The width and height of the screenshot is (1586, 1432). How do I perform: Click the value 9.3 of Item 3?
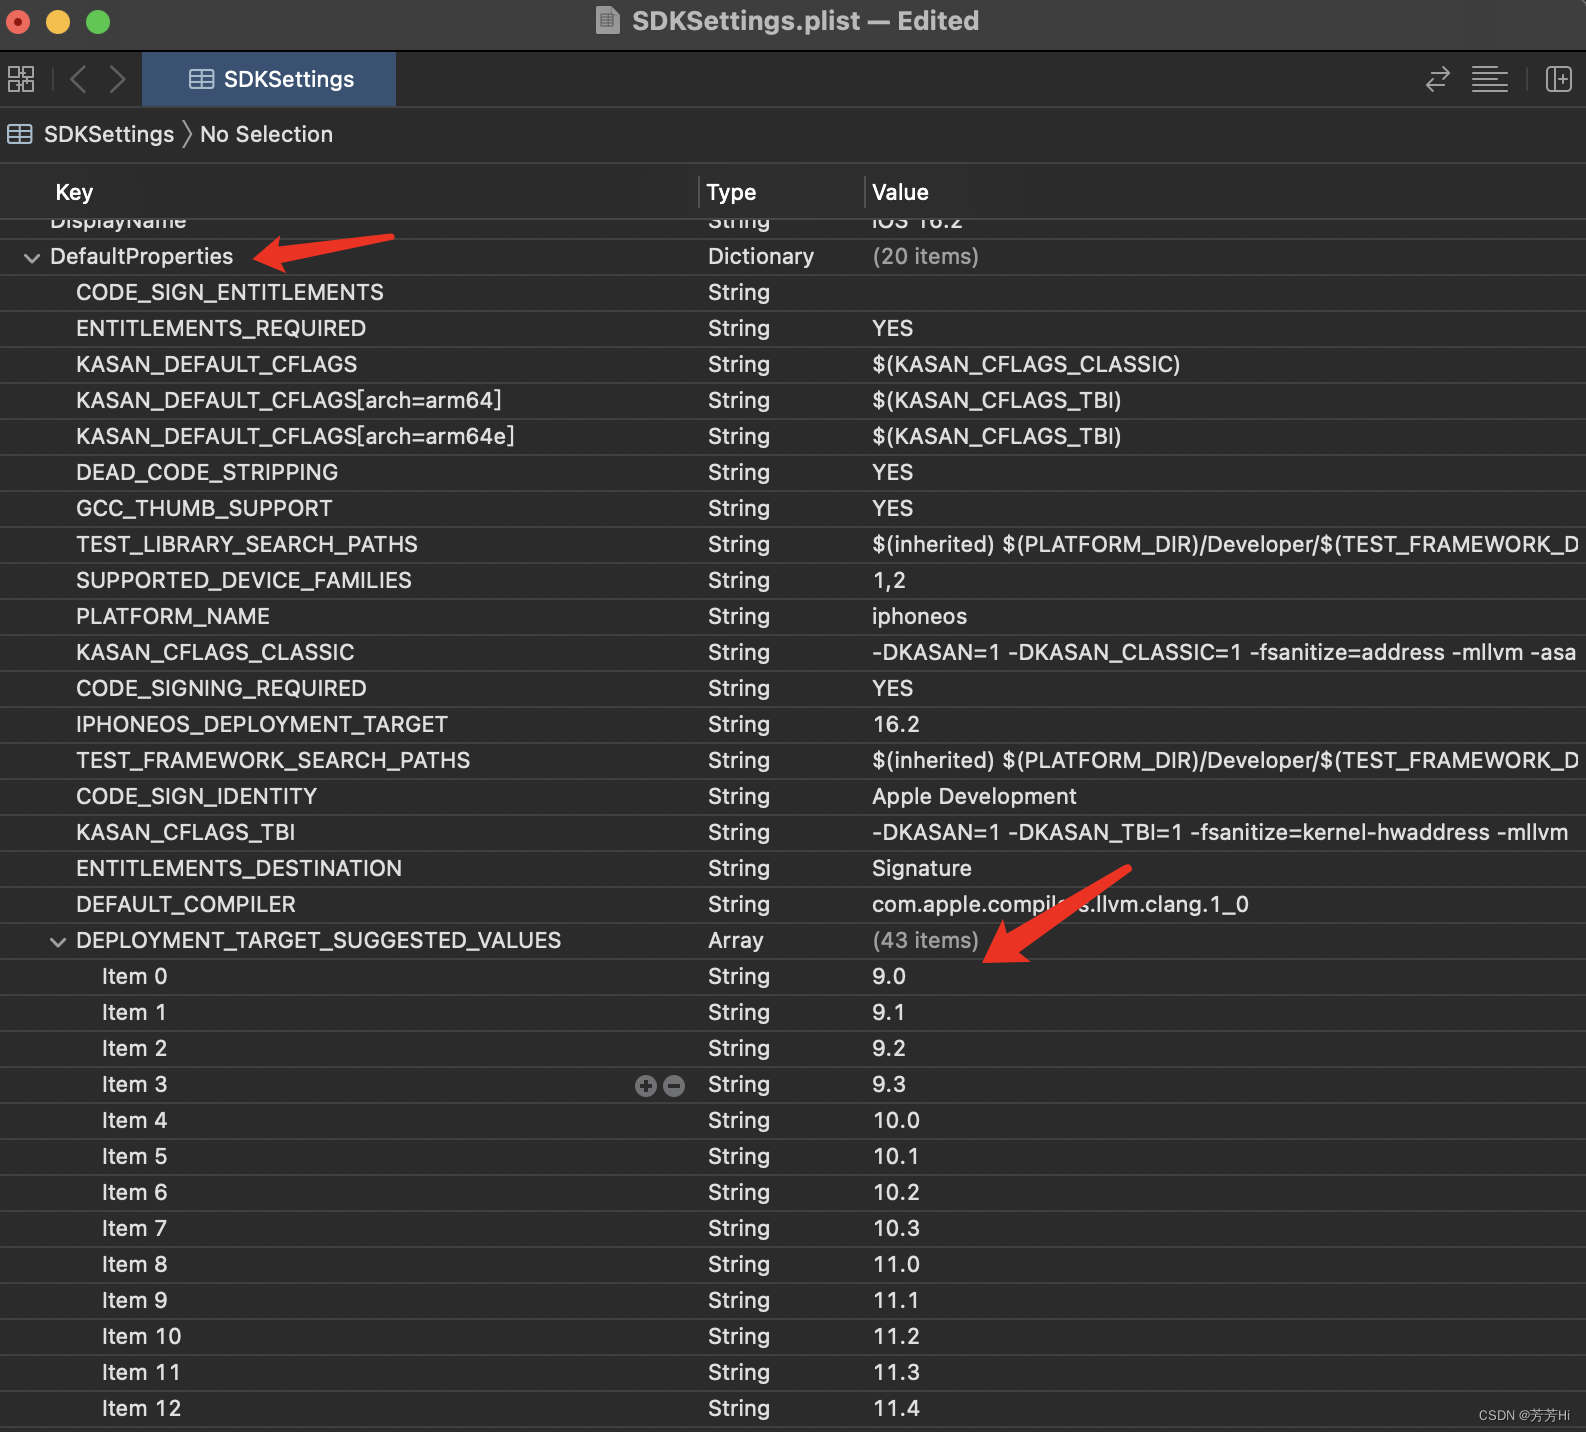[889, 1084]
